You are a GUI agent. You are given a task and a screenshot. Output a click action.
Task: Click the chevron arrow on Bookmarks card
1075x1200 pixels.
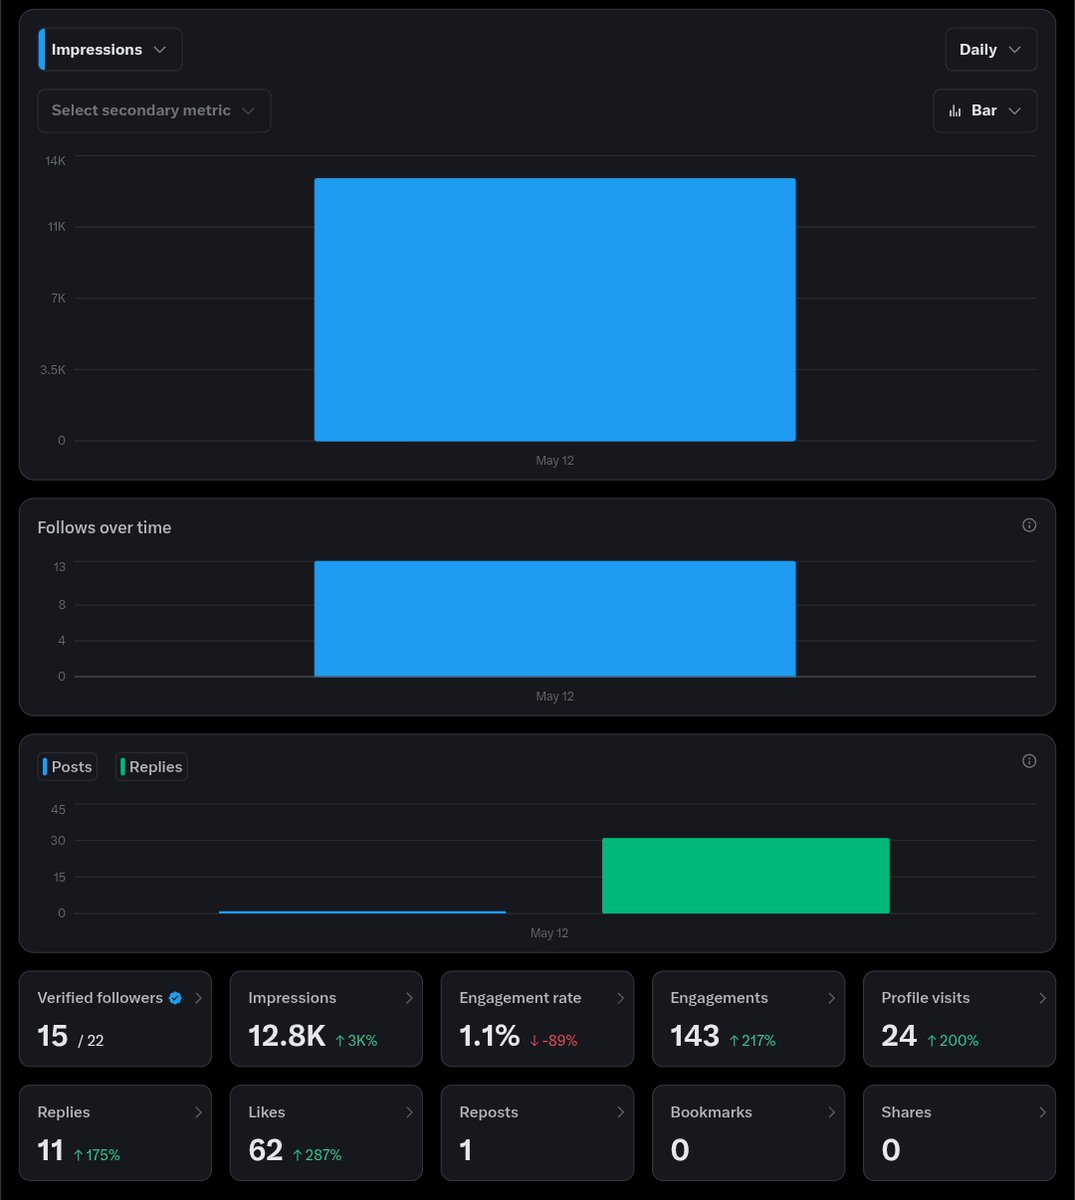point(831,1112)
